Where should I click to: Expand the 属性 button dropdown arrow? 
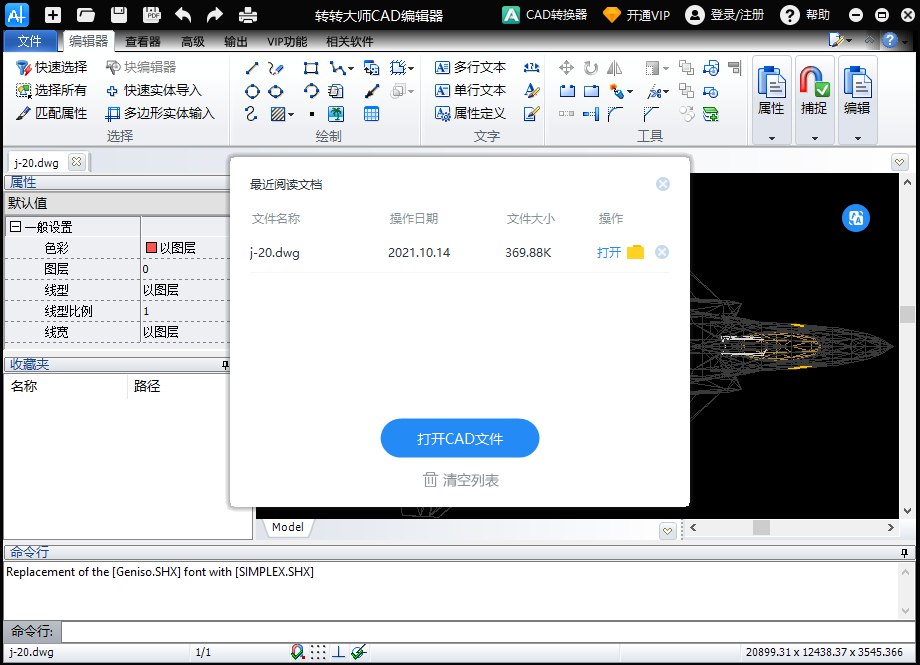point(771,138)
